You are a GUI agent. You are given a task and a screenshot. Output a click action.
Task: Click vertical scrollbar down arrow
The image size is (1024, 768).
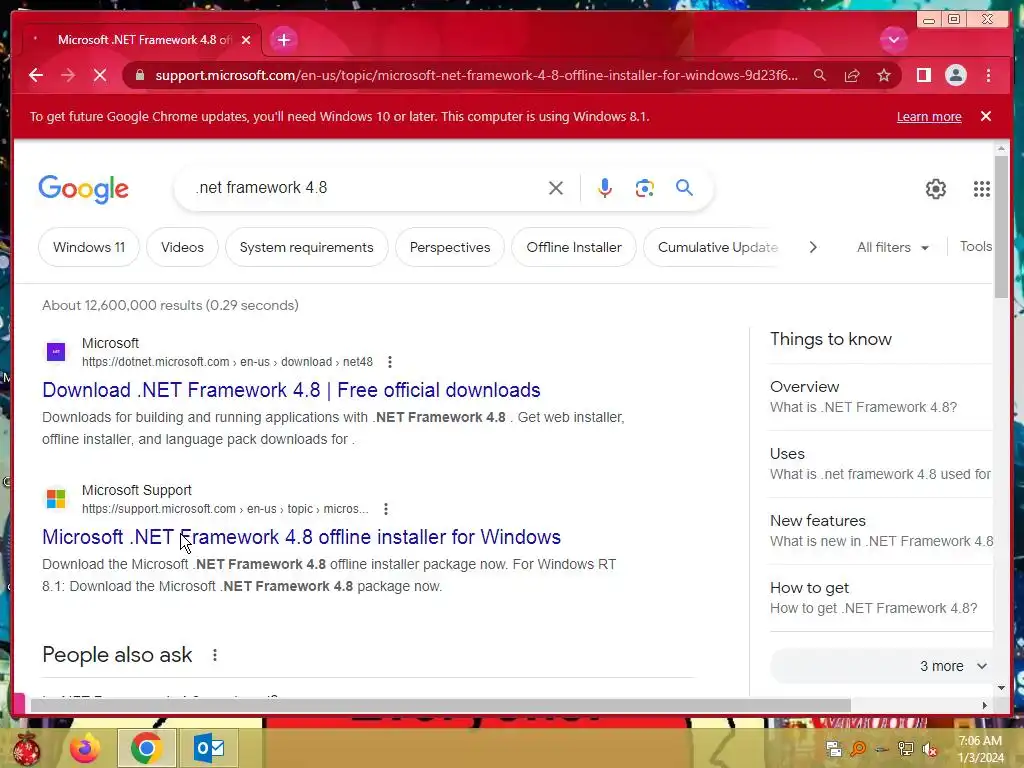click(1001, 688)
